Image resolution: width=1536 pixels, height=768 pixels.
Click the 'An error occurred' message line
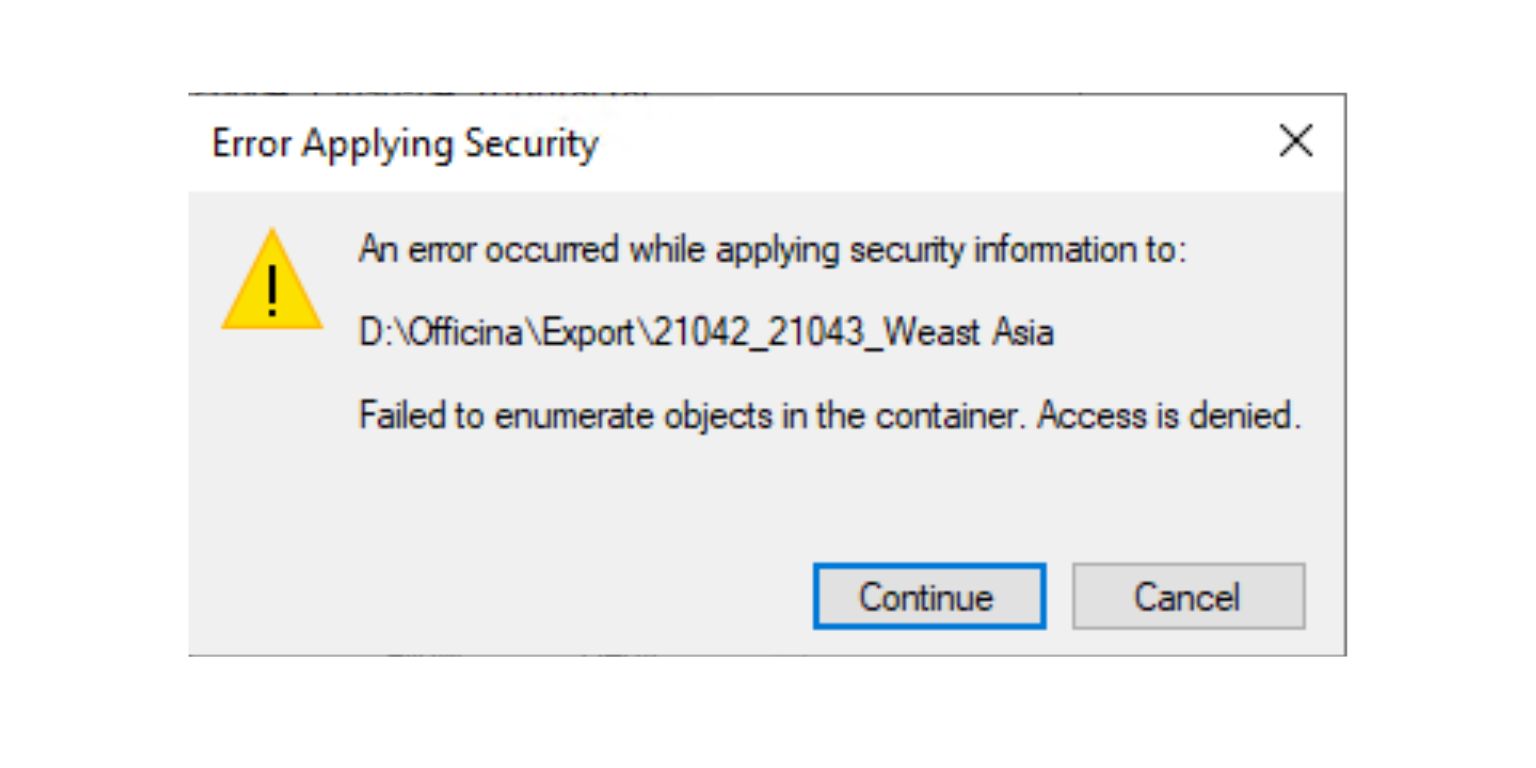click(x=771, y=250)
